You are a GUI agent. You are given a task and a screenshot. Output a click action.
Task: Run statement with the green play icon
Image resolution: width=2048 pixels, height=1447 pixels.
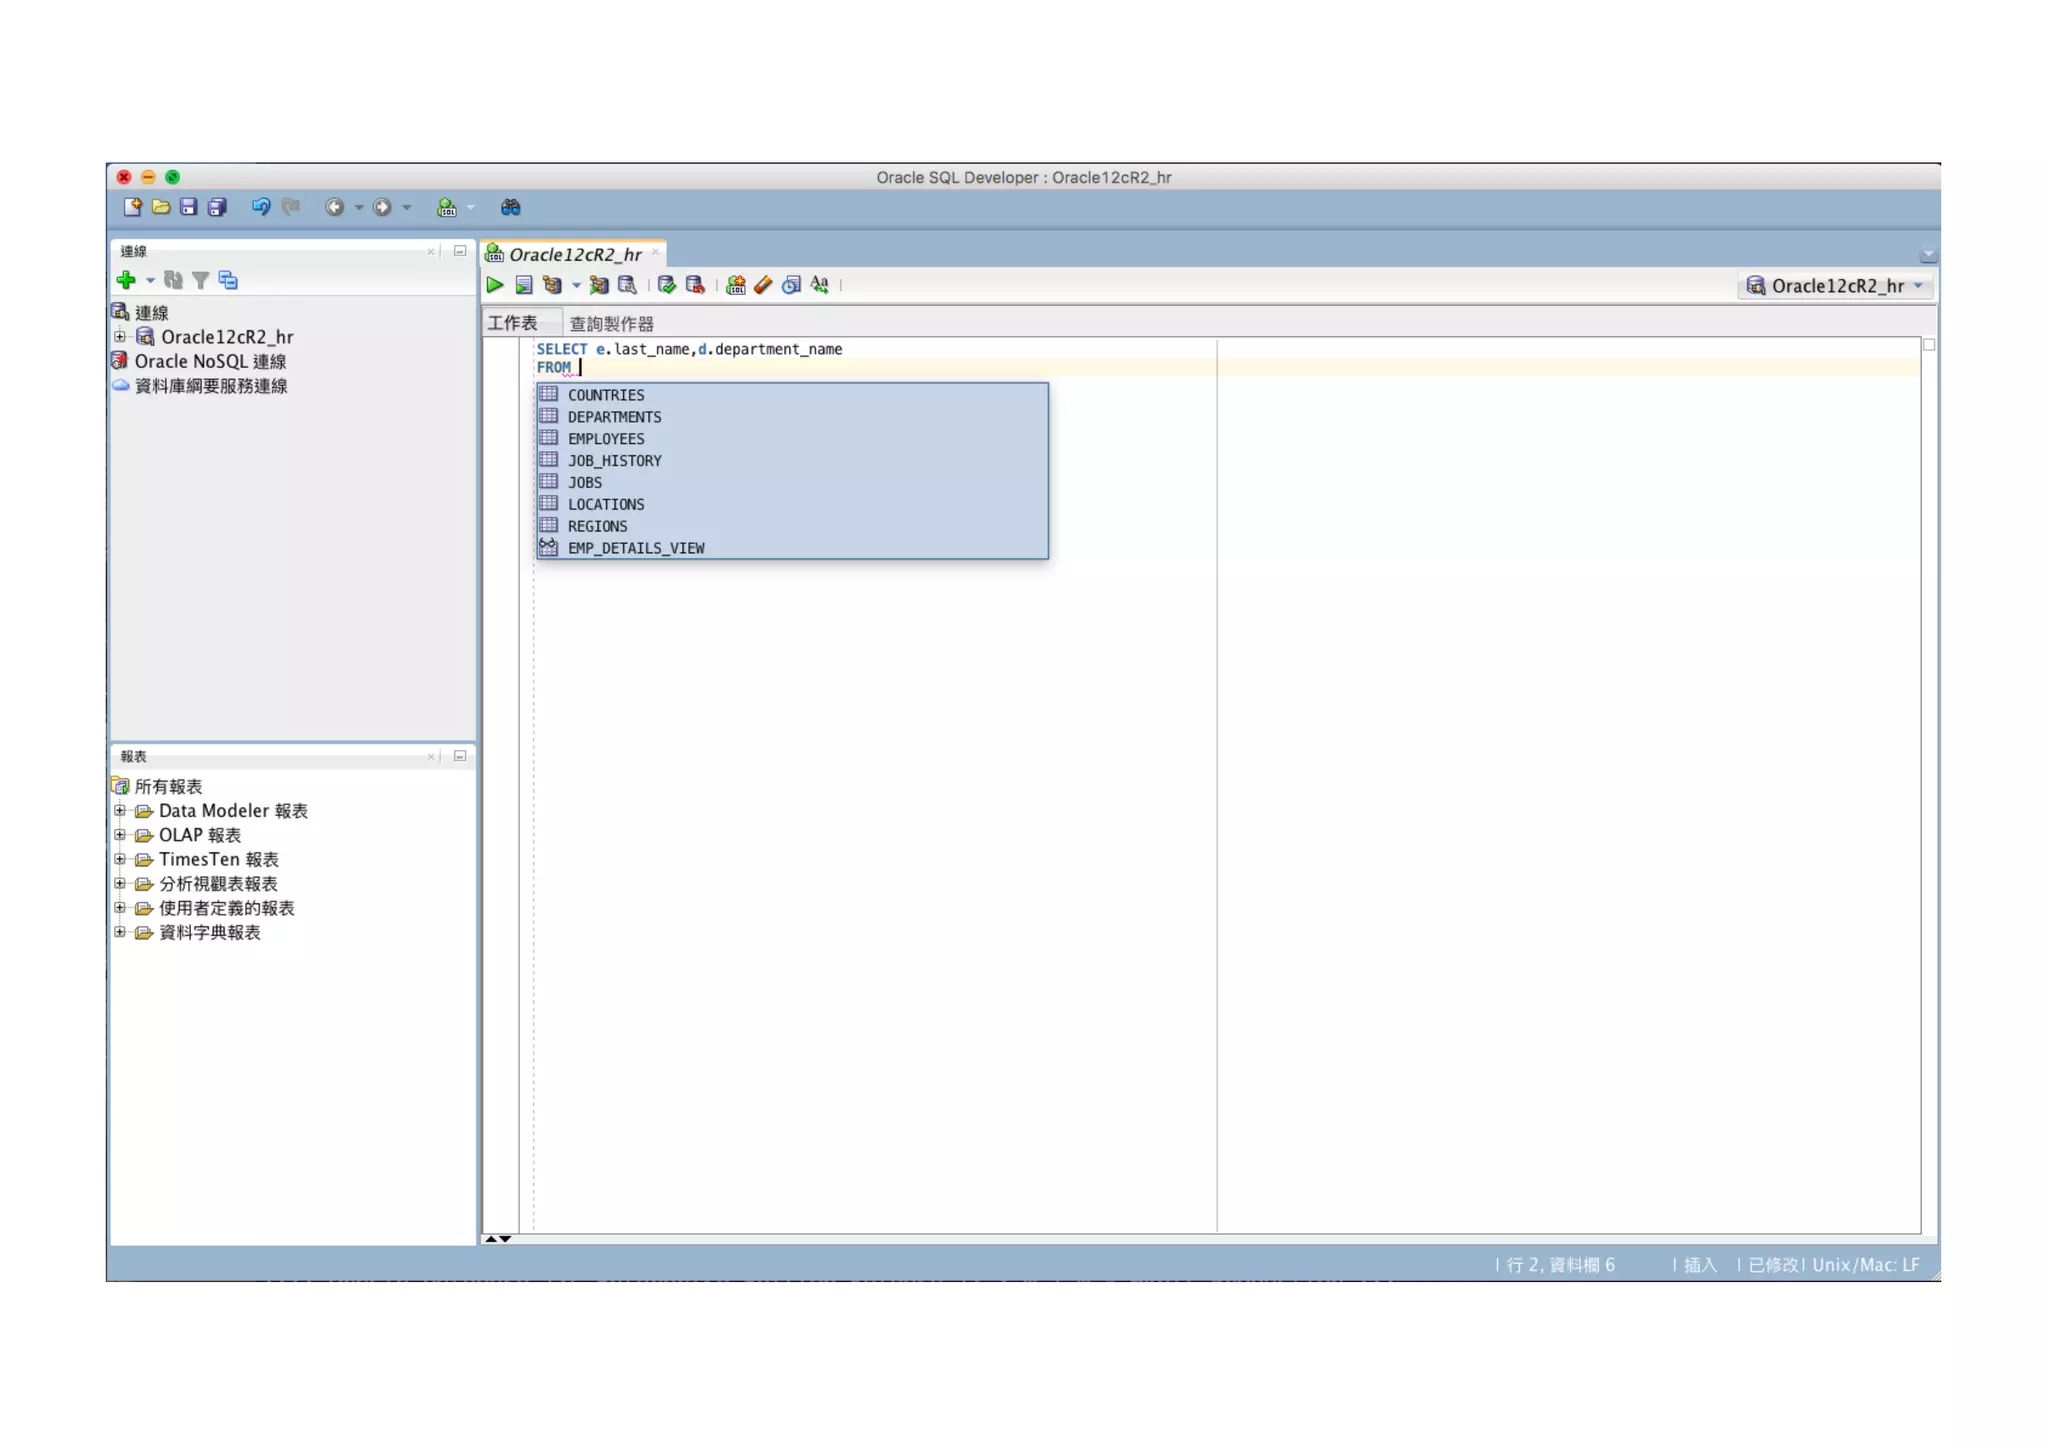click(x=495, y=285)
